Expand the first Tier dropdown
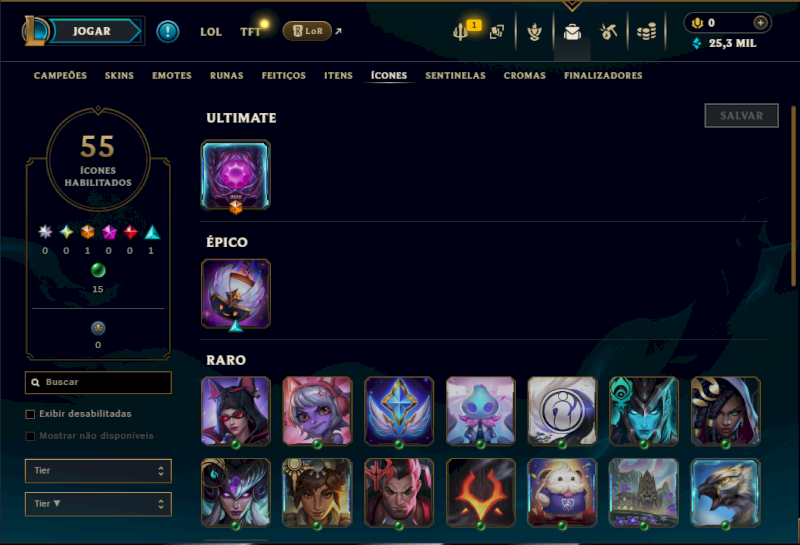The width and height of the screenshot is (800, 545). point(98,470)
